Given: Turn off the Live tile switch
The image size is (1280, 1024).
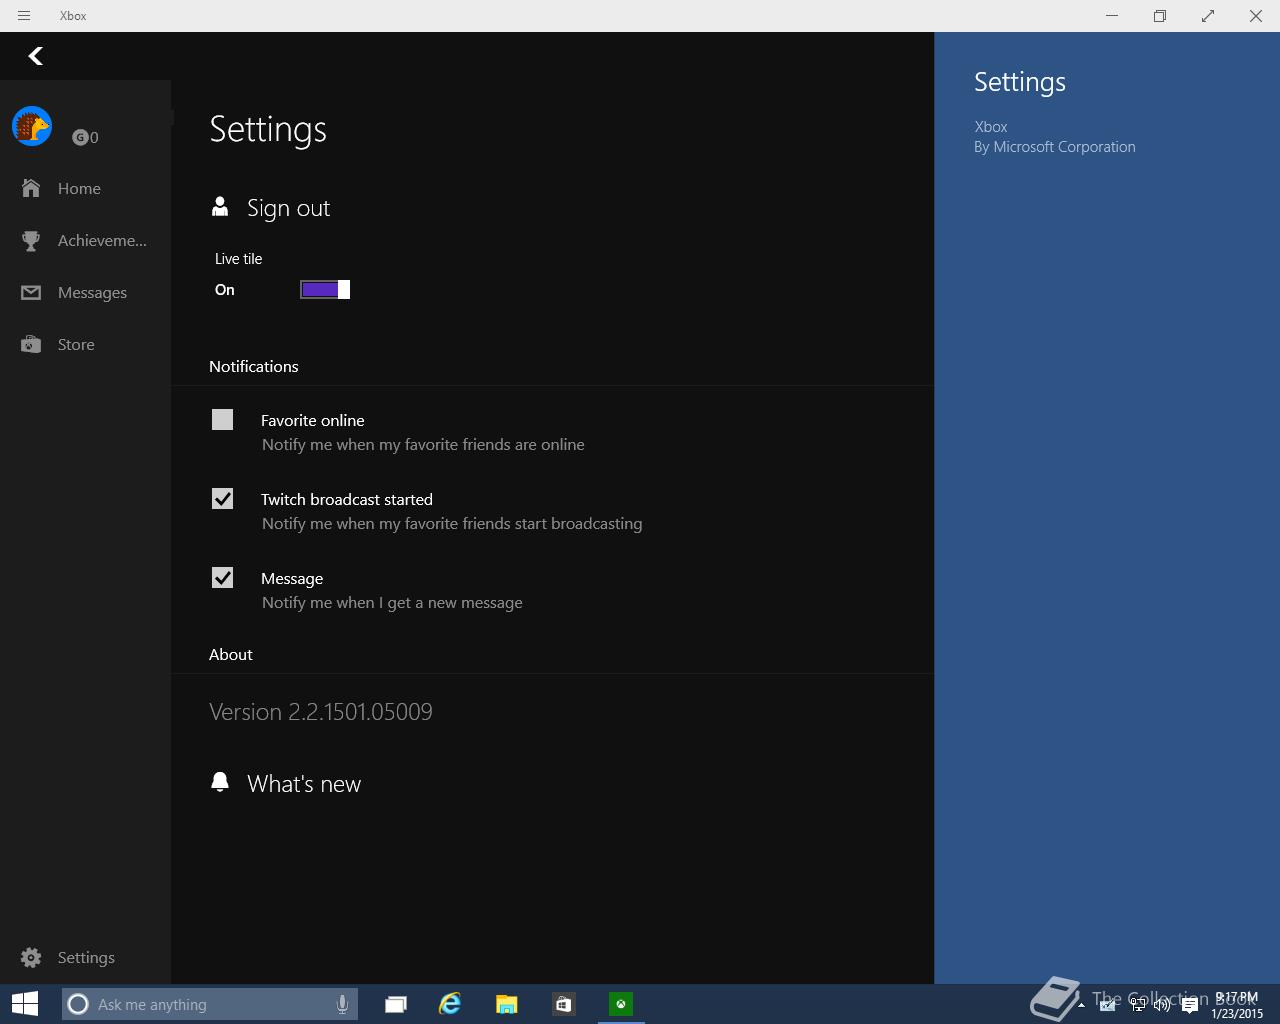Looking at the screenshot, I should [325, 289].
